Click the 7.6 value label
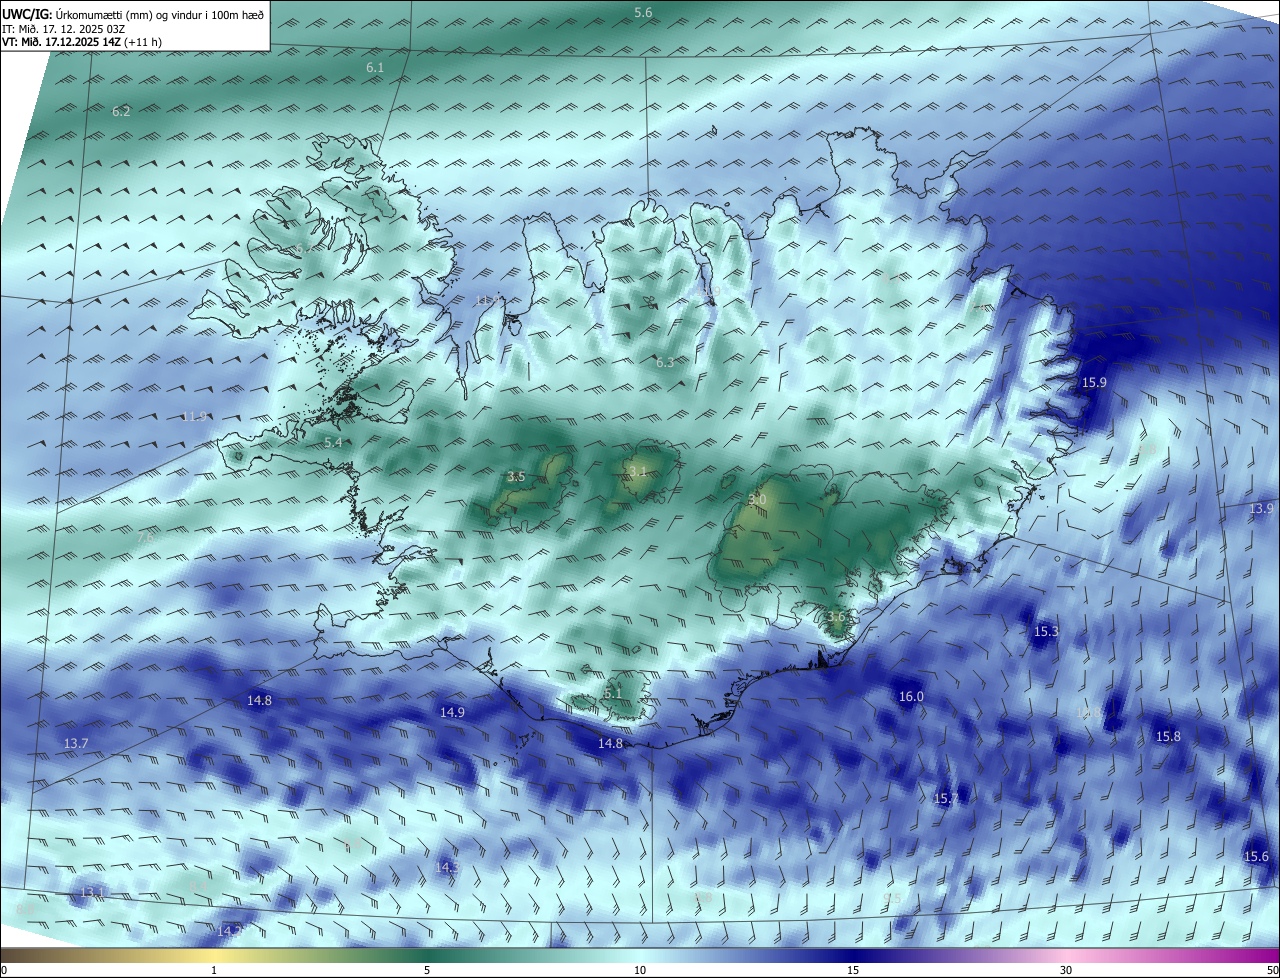The image size is (1280, 978). pyautogui.click(x=145, y=538)
